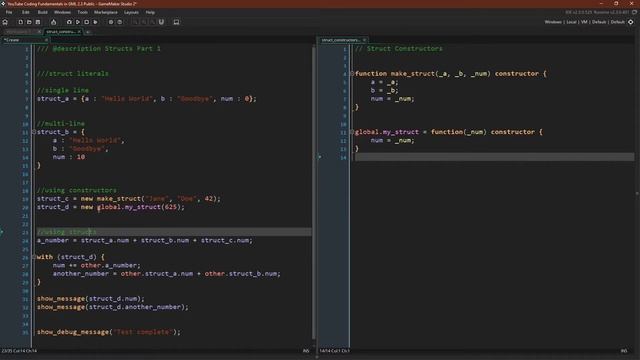640x360 pixels.
Task: Click the Zoom Reset toolbar icon
Action: (144, 22)
